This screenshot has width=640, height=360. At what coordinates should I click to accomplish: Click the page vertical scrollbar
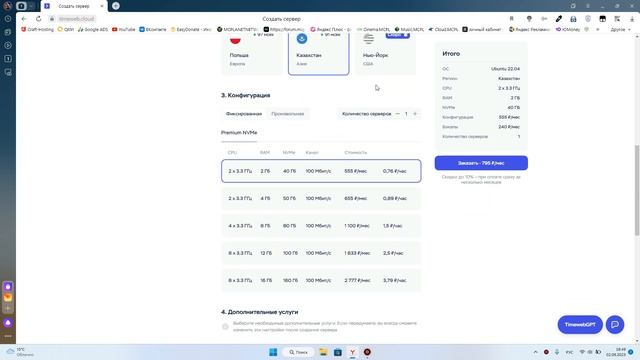tap(637, 190)
